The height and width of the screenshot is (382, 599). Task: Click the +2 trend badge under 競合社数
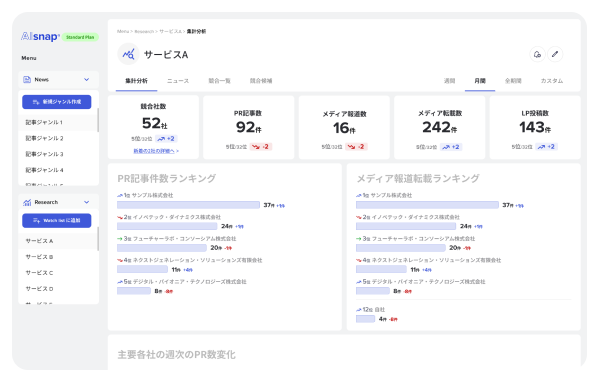tap(166, 139)
